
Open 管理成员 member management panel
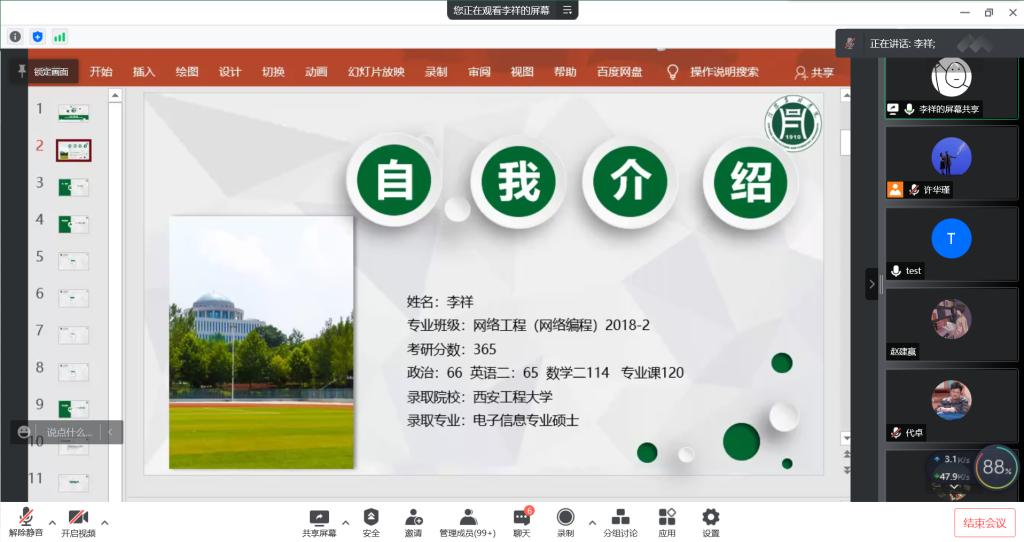(467, 521)
